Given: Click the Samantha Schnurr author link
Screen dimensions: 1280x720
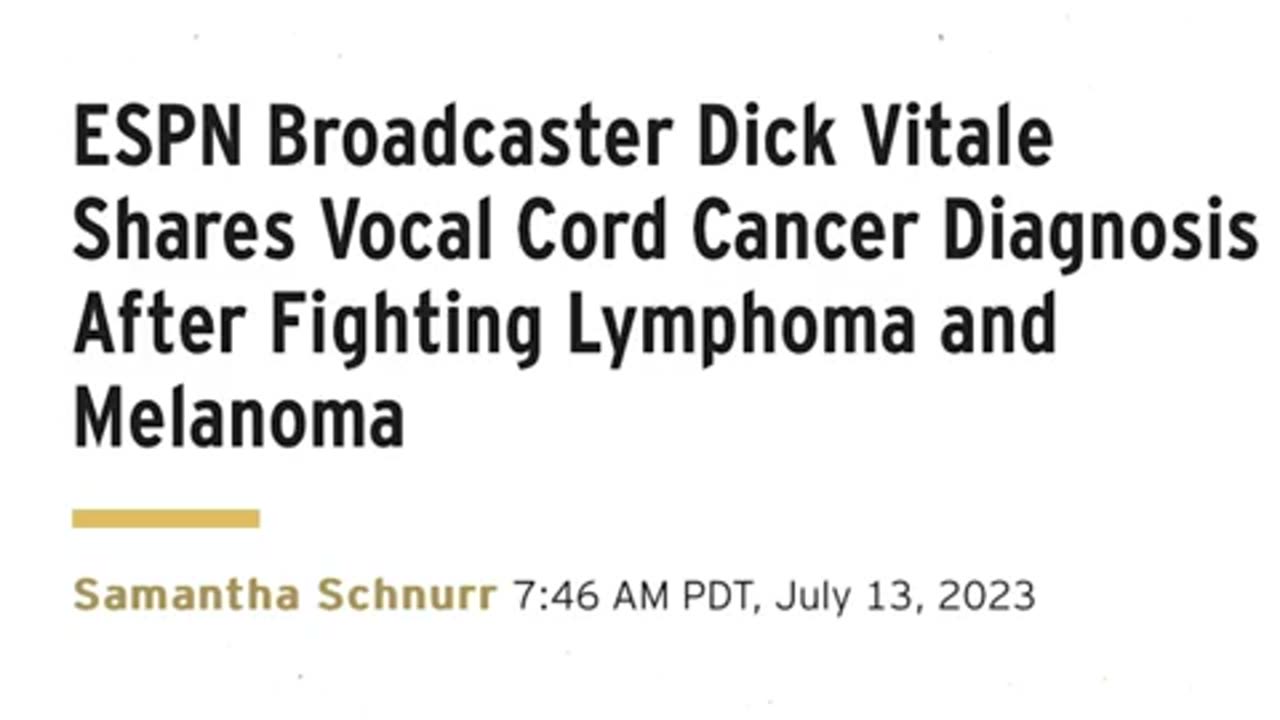Looking at the screenshot, I should [x=284, y=595].
